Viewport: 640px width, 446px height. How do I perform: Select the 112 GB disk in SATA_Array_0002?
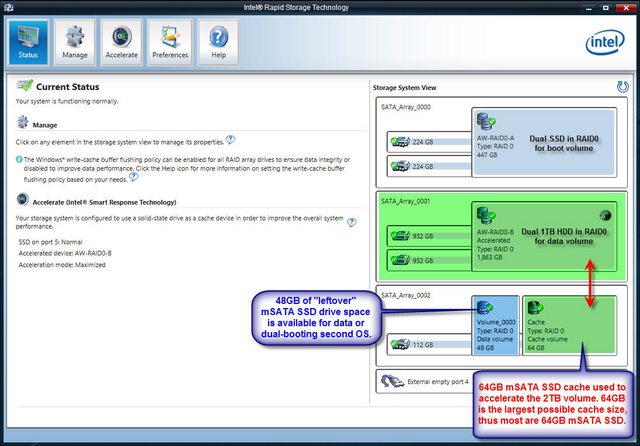pyautogui.click(x=429, y=345)
